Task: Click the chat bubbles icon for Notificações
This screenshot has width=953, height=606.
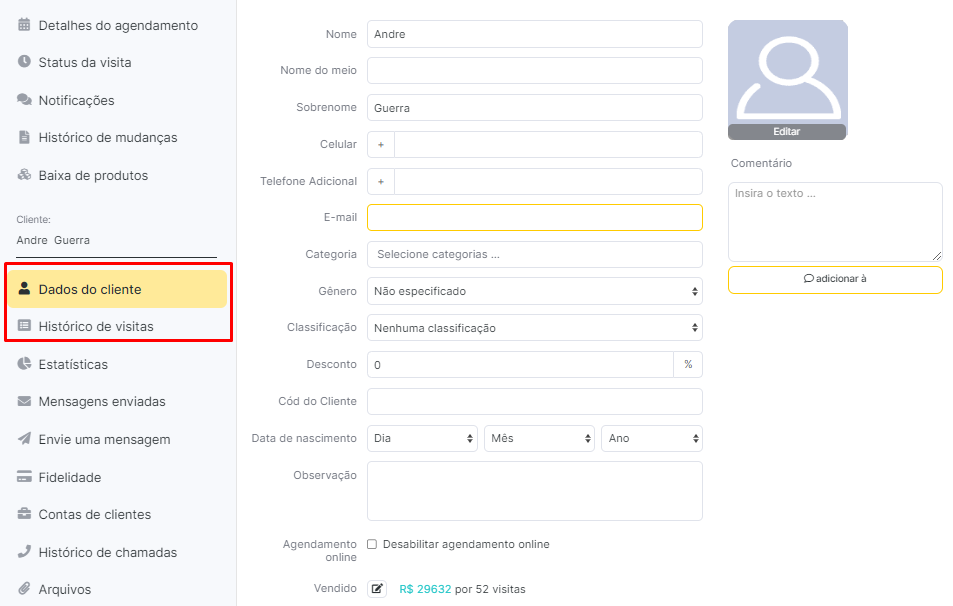Action: pyautogui.click(x=24, y=100)
